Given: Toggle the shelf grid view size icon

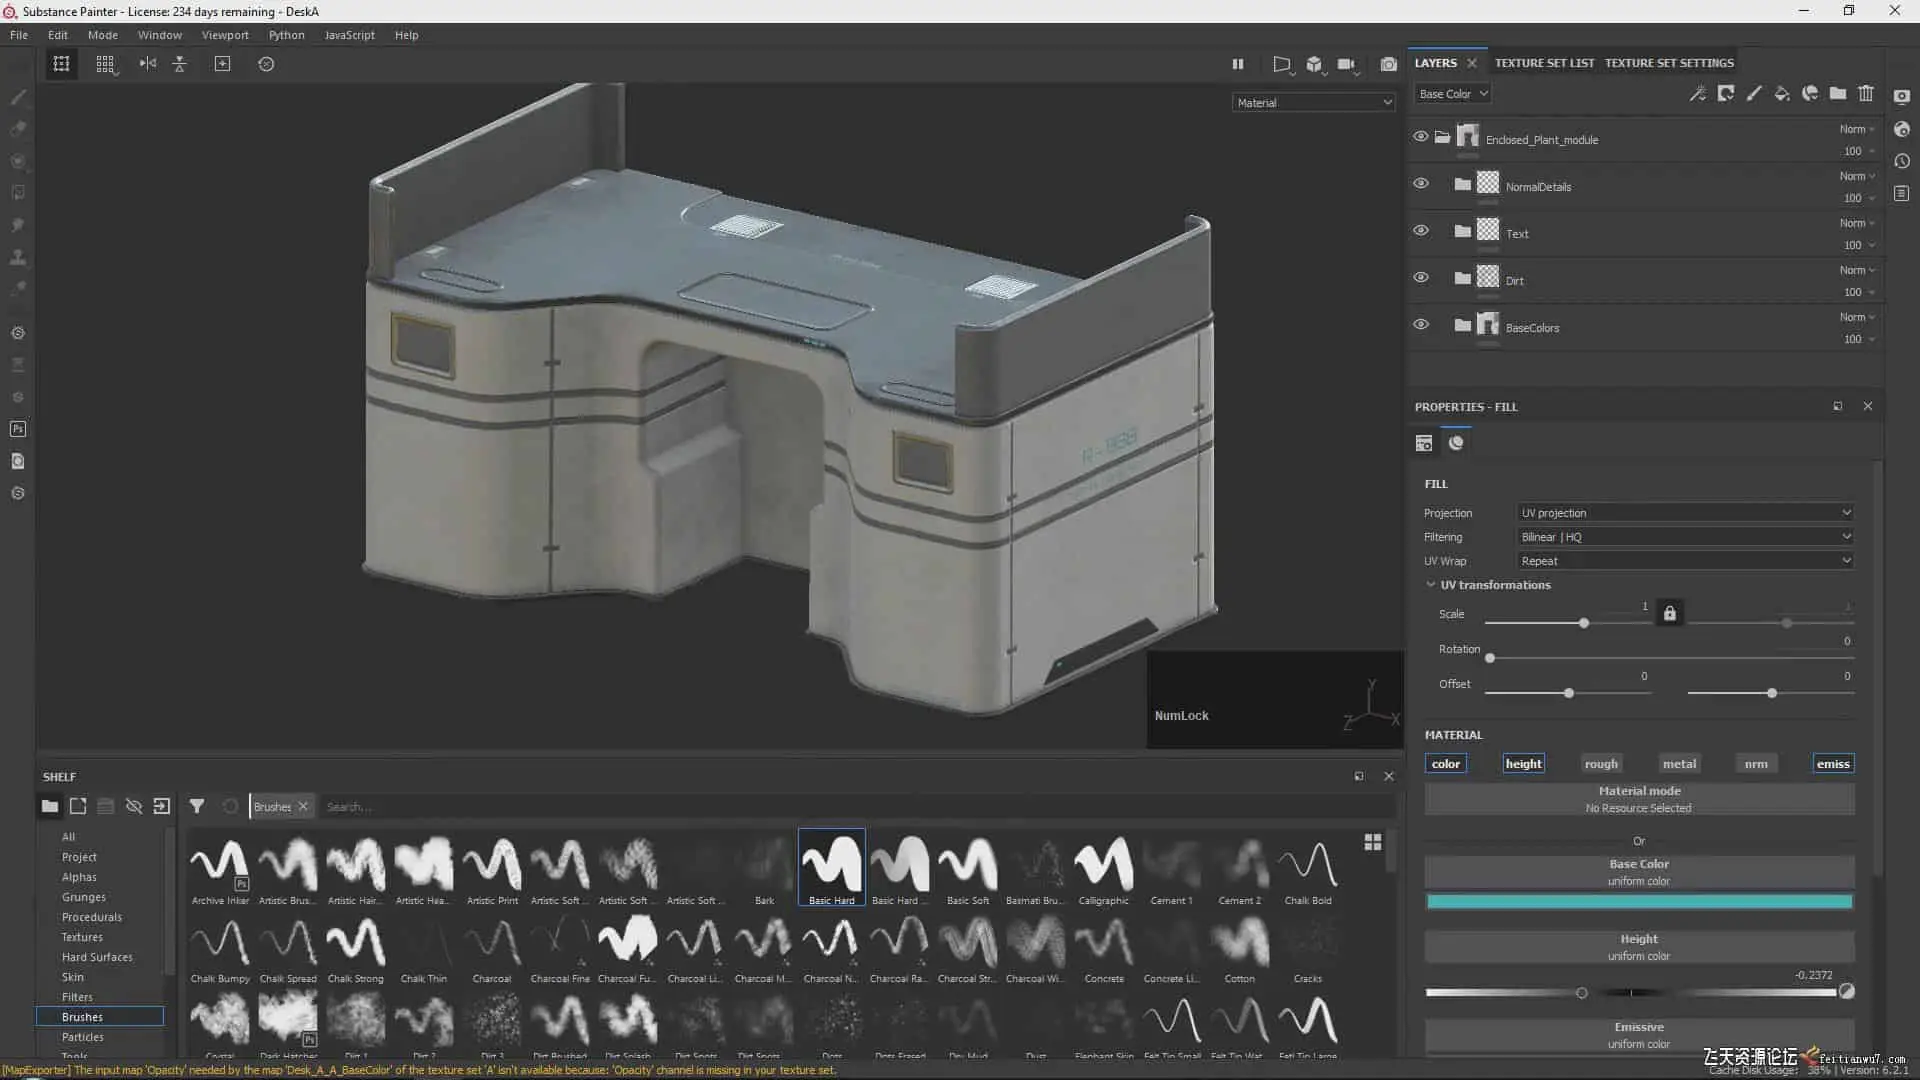Looking at the screenshot, I should pos(1373,842).
